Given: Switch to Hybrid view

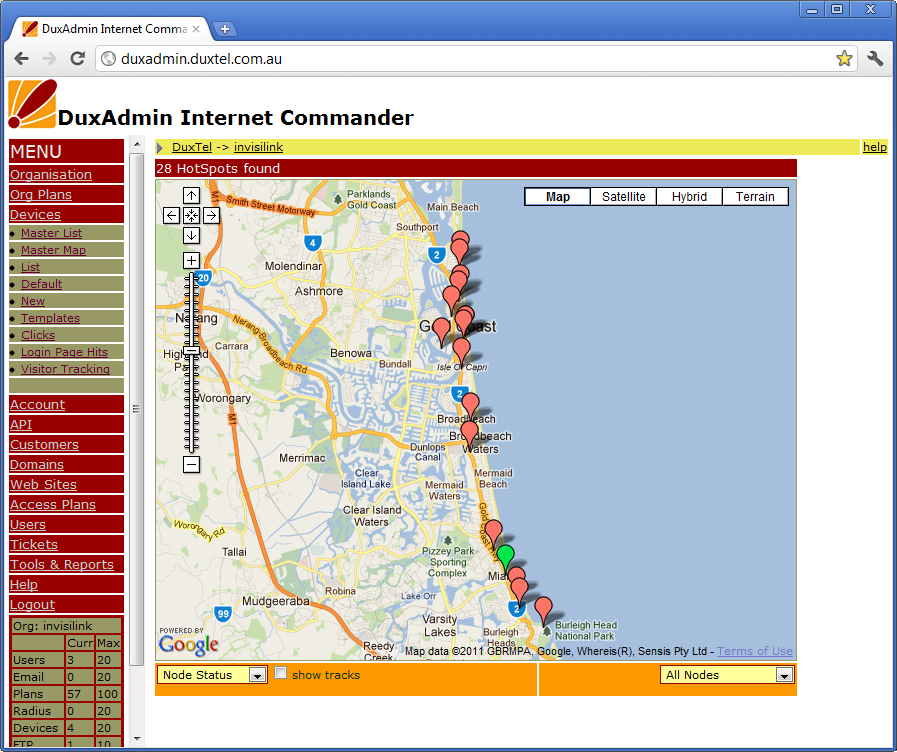Looking at the screenshot, I should pos(689,197).
